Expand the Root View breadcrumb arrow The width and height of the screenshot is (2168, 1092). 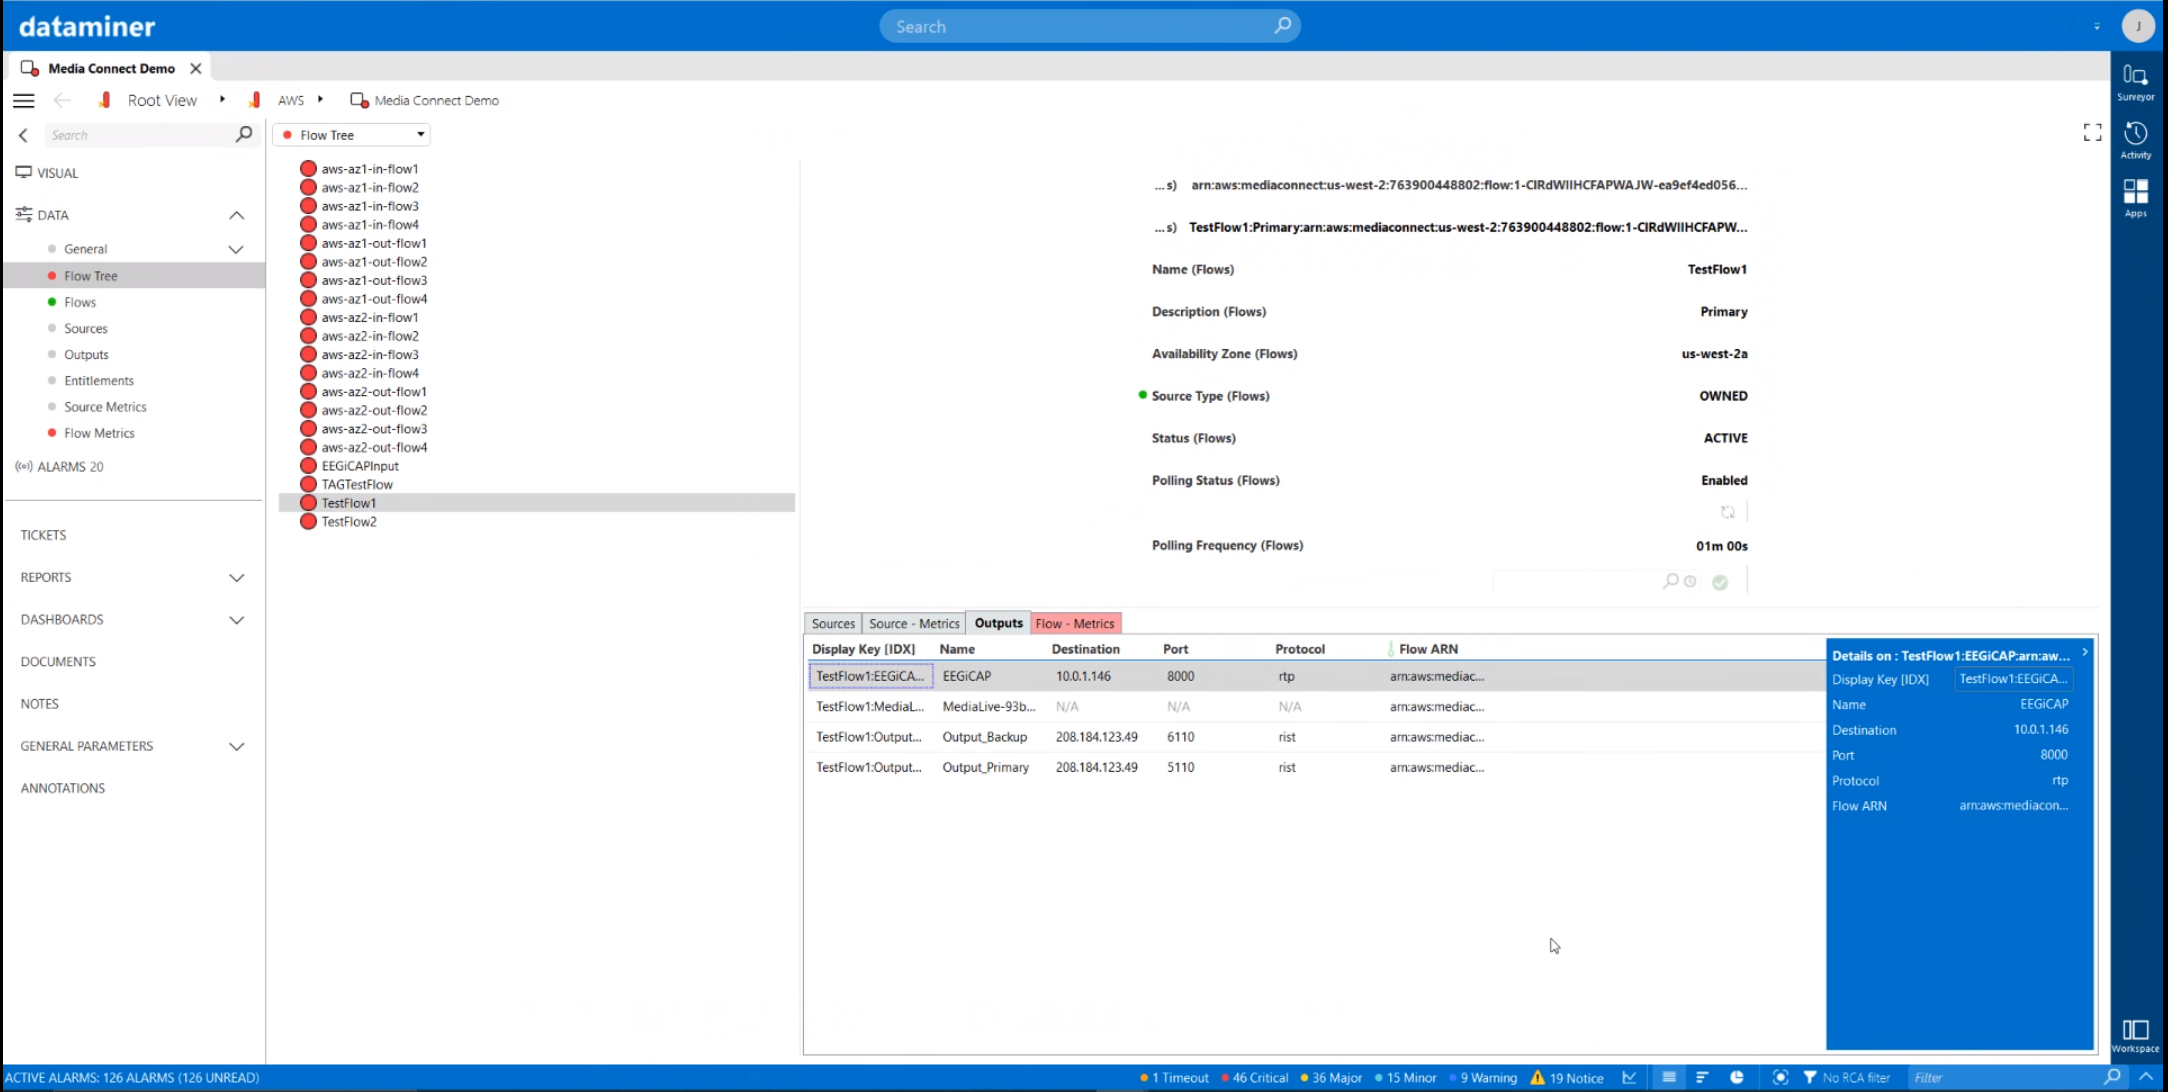point(222,99)
